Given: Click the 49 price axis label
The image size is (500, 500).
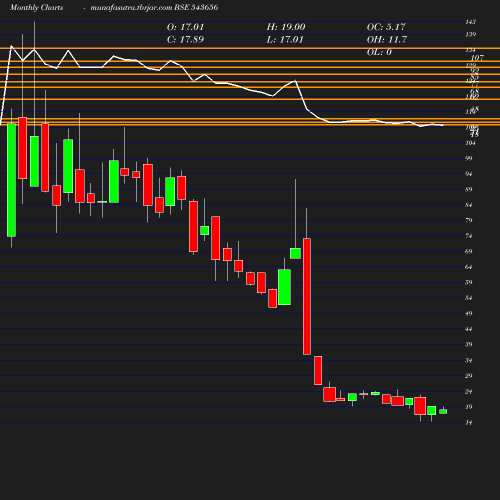Looking at the screenshot, I should coord(469,314).
